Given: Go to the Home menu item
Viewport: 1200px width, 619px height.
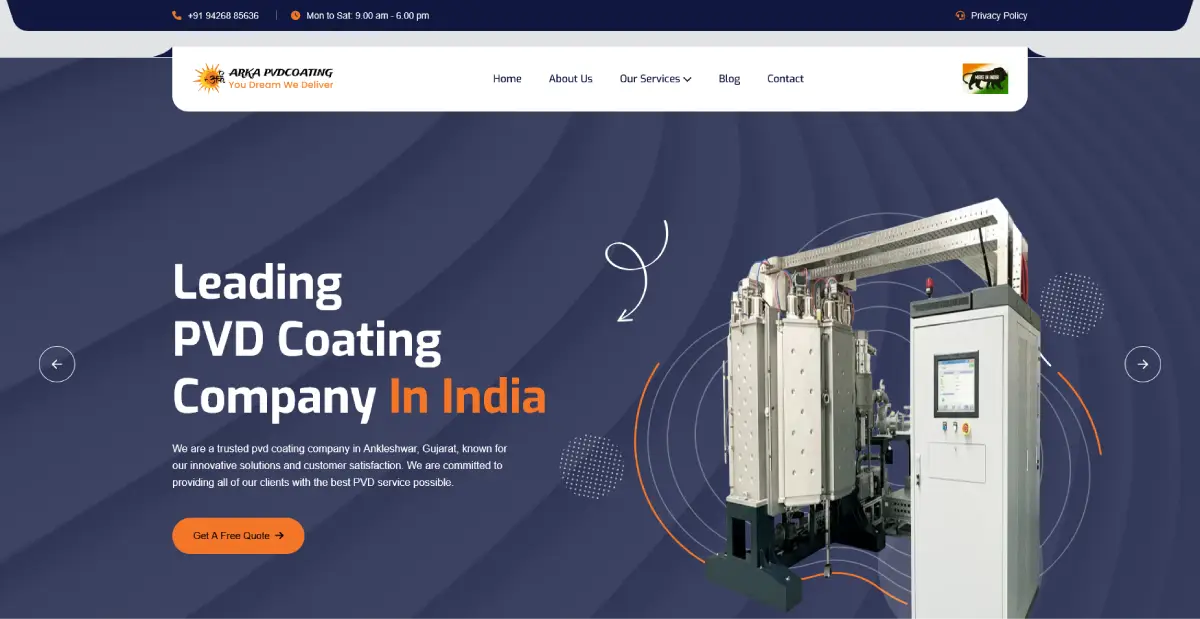Looking at the screenshot, I should (x=507, y=79).
